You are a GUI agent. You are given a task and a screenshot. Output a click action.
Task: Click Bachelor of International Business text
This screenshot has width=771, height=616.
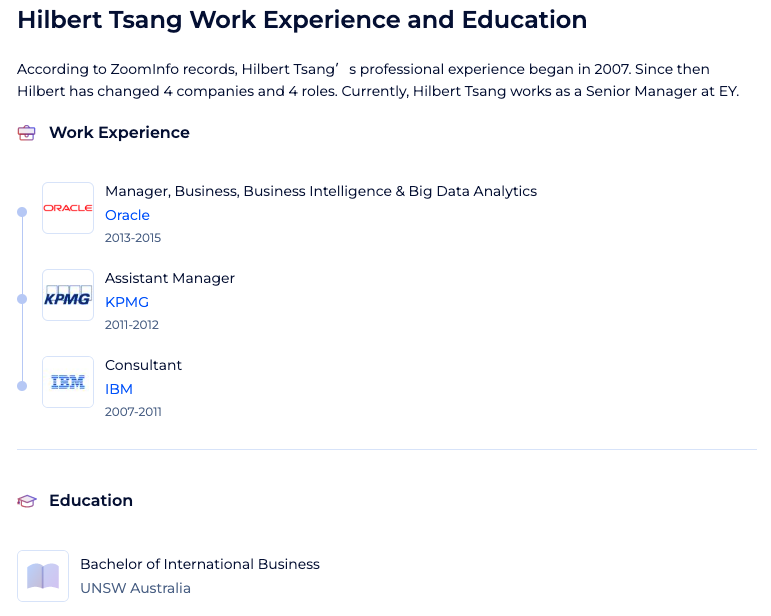click(x=200, y=564)
